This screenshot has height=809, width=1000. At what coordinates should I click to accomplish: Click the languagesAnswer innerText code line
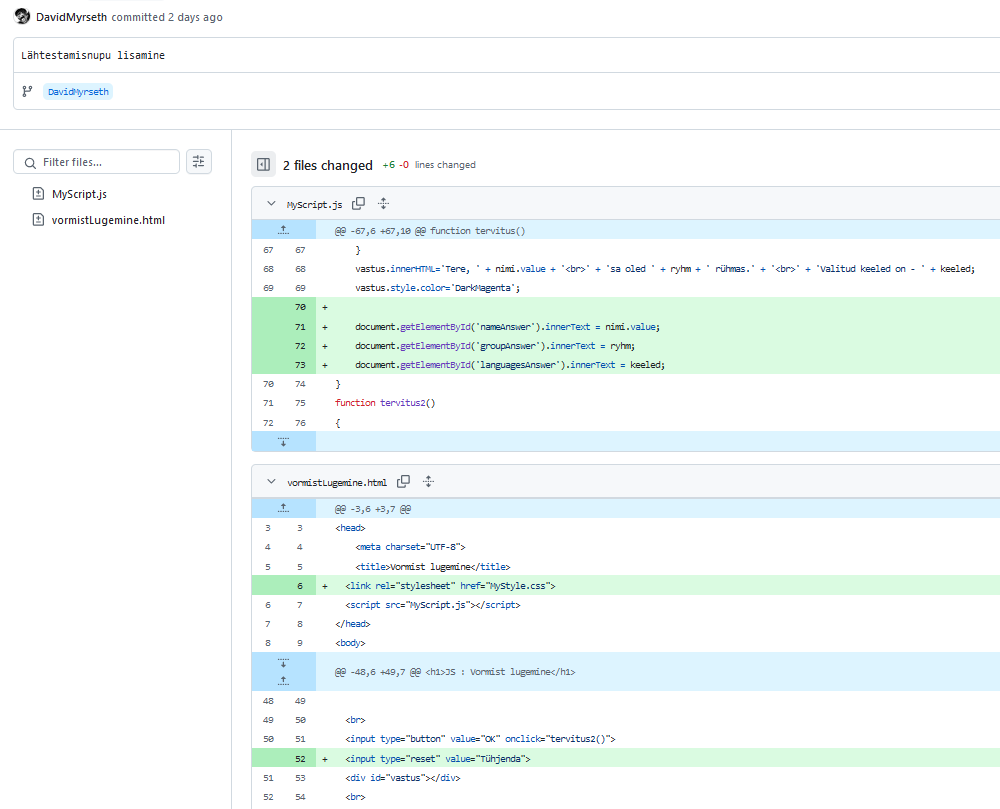coord(510,365)
